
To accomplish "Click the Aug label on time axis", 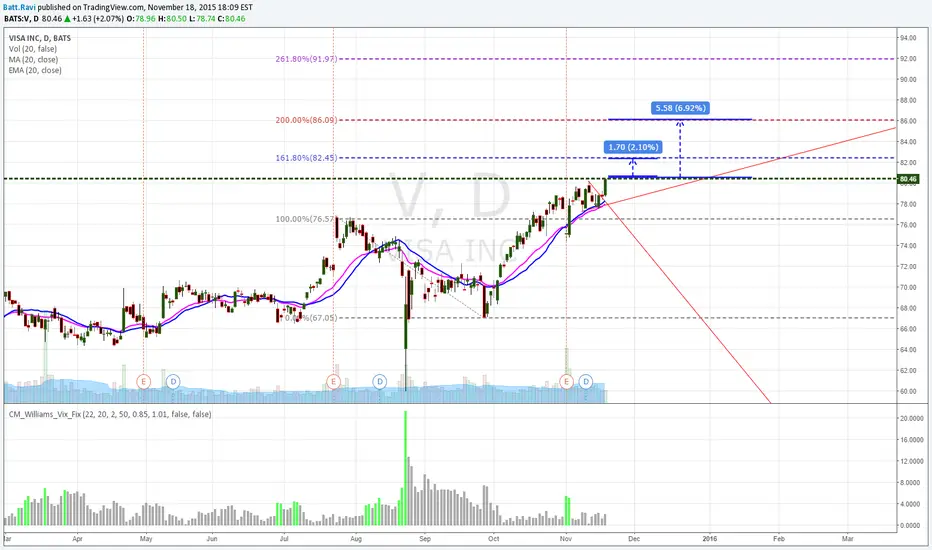I will point(356,539).
